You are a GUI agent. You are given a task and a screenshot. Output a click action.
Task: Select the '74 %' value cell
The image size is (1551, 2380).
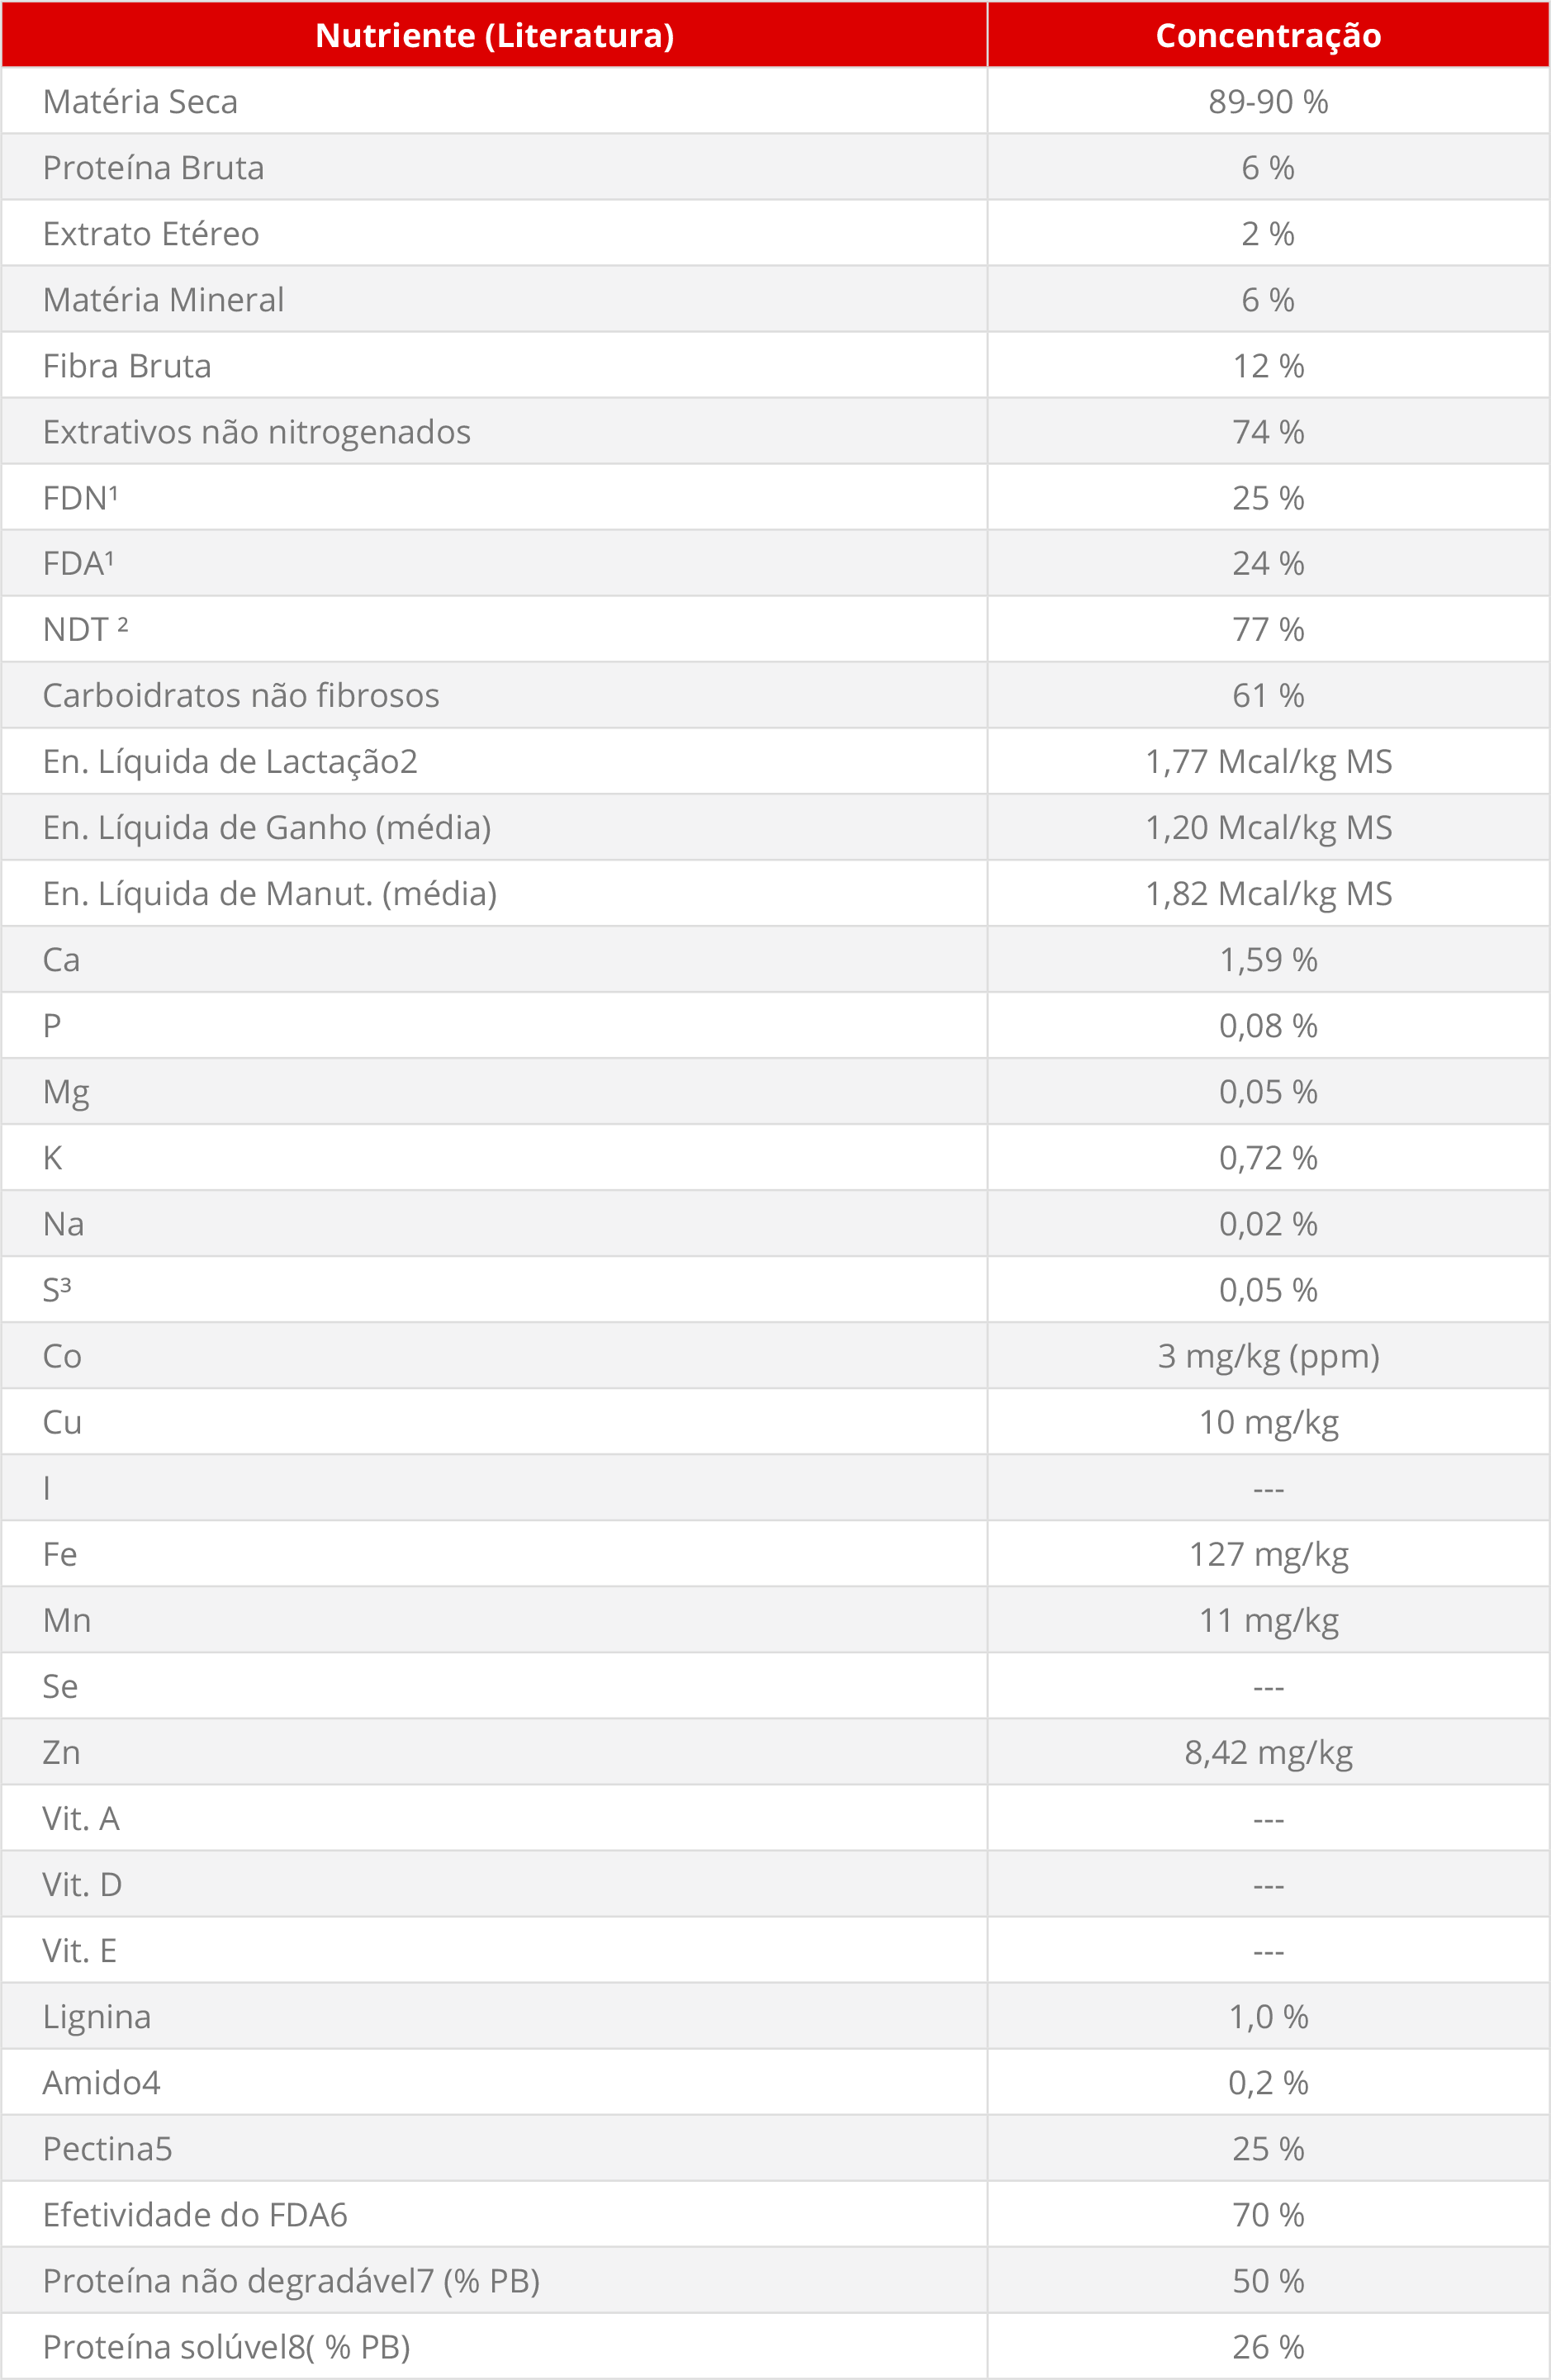click(x=1268, y=432)
